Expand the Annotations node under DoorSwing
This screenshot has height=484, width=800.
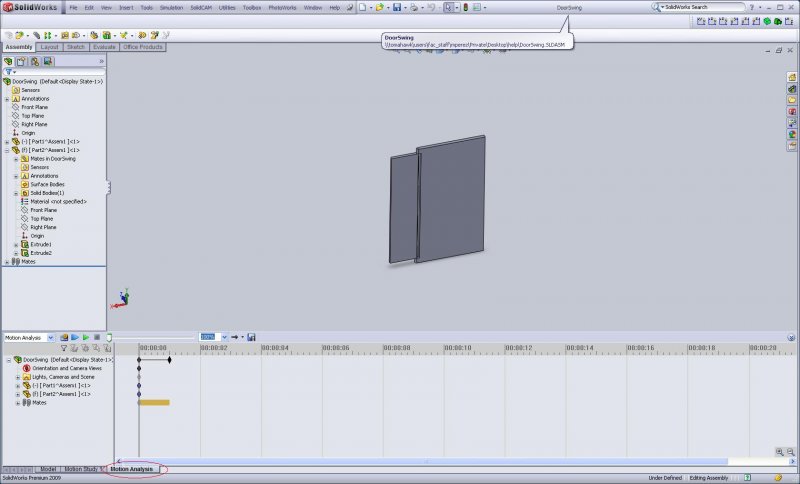pos(7,99)
